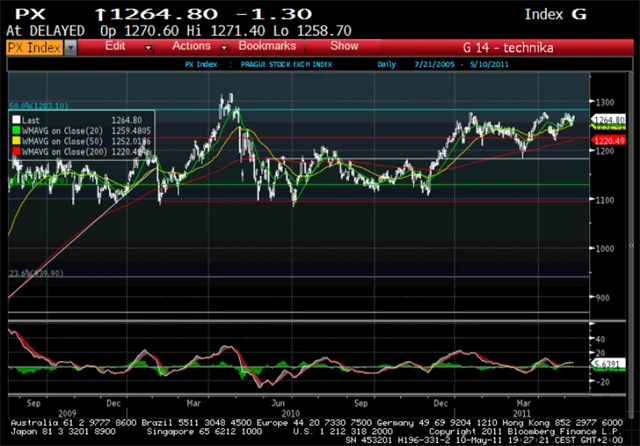Click the 7/21/2005 start date

(x=434, y=64)
